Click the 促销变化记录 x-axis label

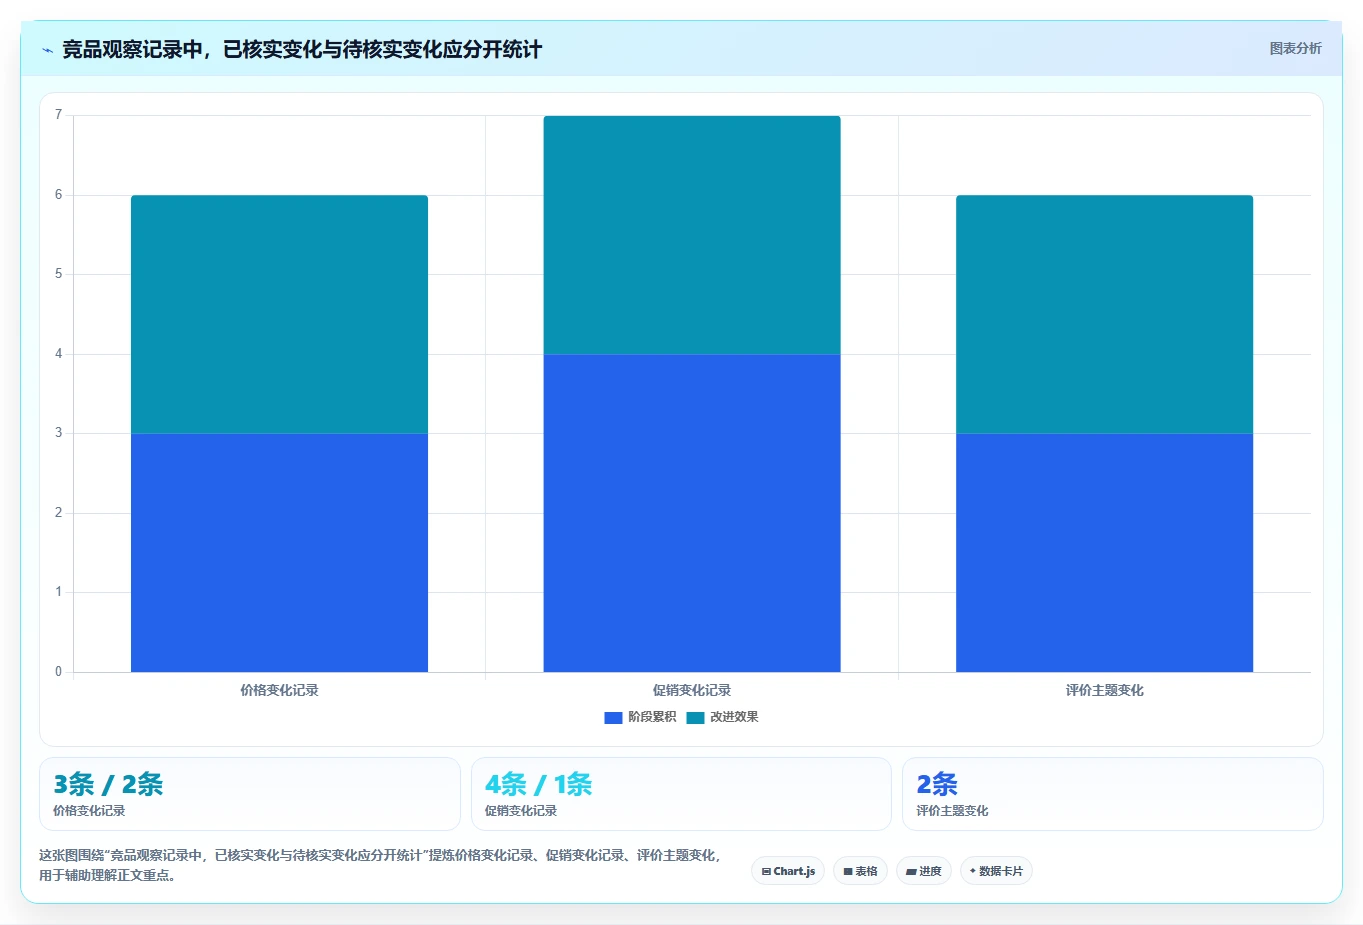(692, 690)
